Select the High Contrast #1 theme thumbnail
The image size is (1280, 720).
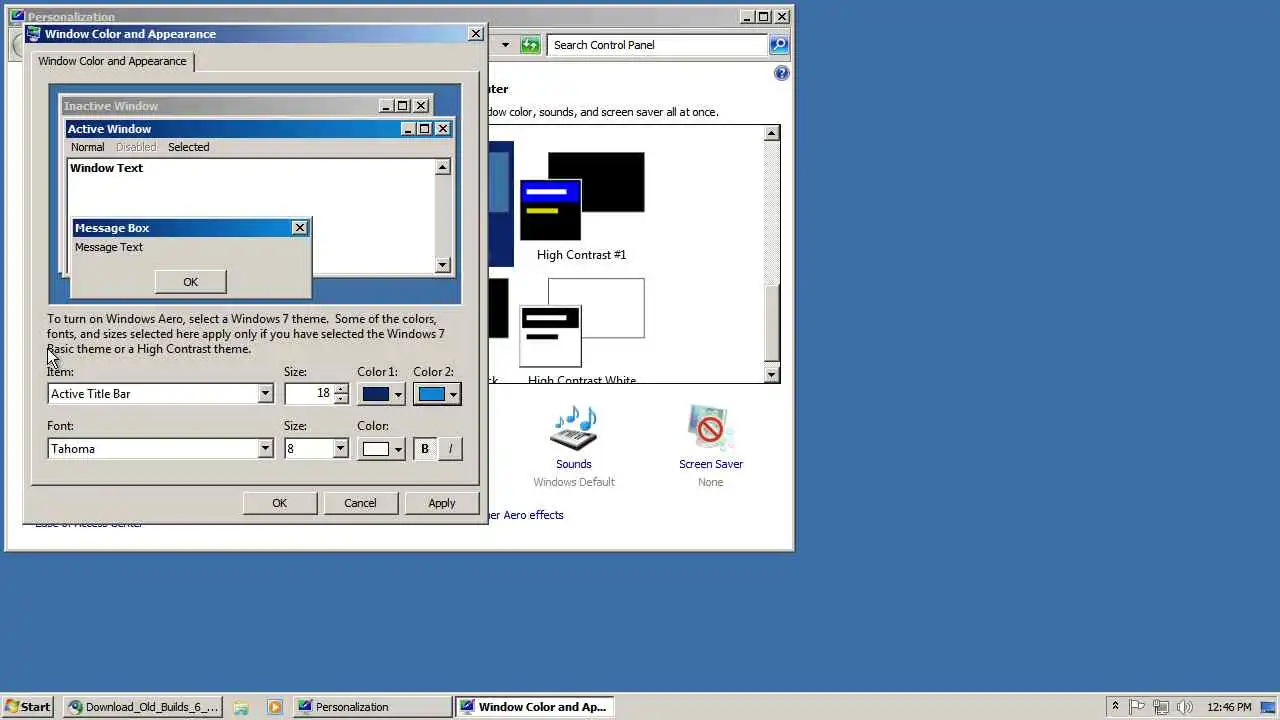tap(581, 196)
